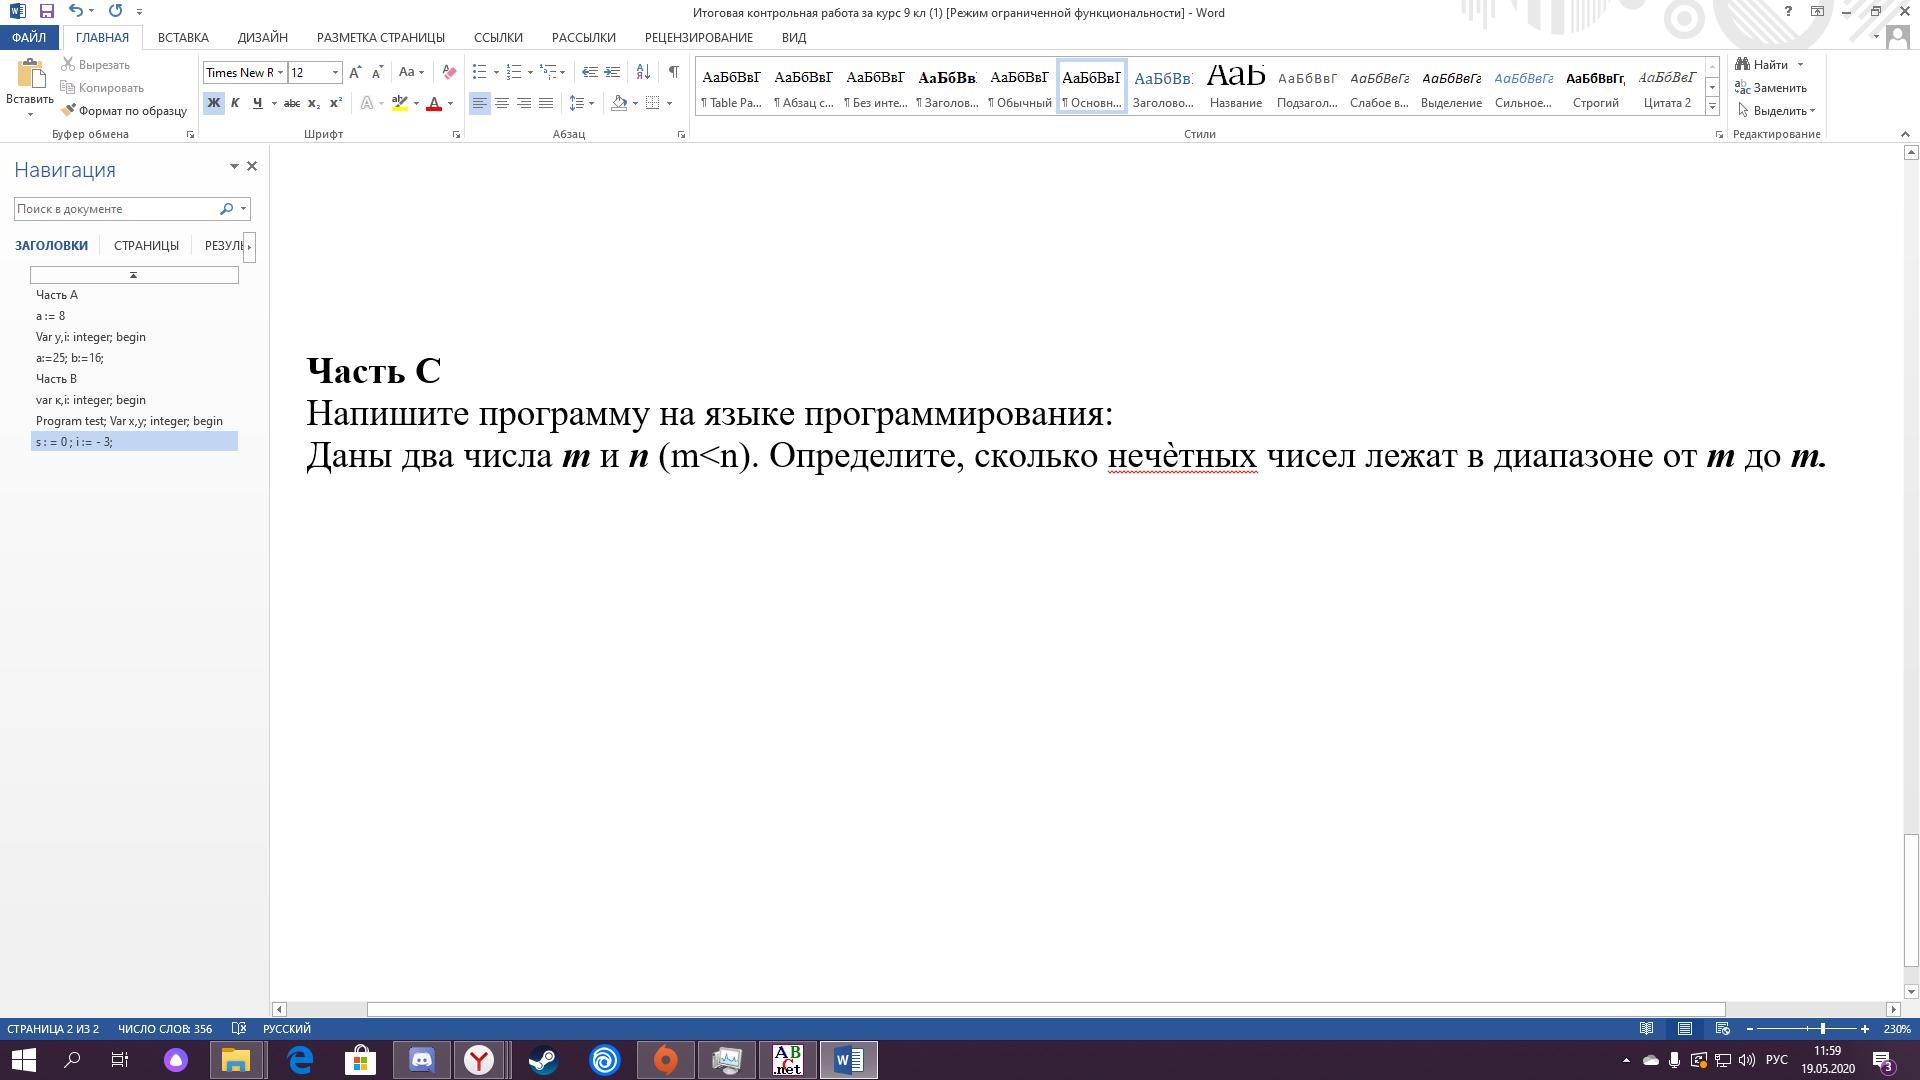Switch to read mode view icon
Screen dimensions: 1920x1080
[1646, 1029]
